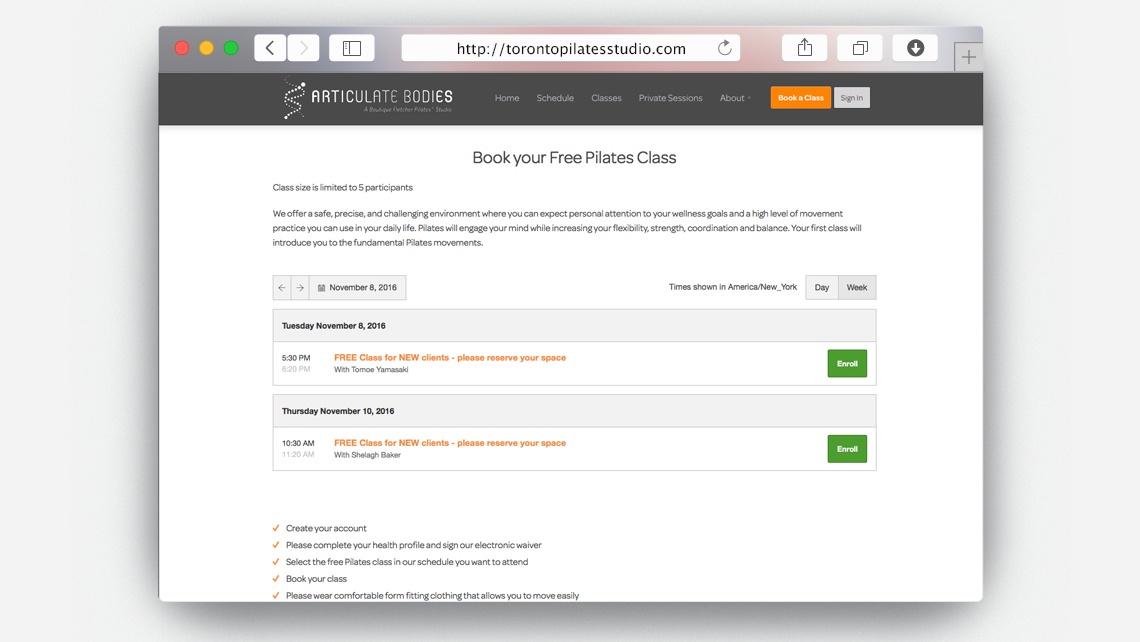Go to next date in the schedule
The width and height of the screenshot is (1140, 642).
tap(300, 287)
